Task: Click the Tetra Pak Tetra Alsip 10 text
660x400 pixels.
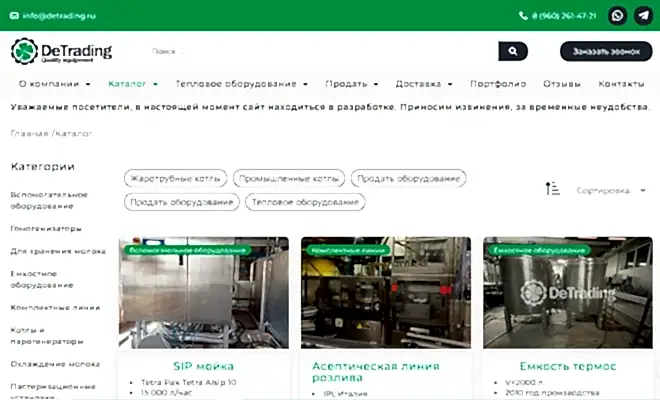Action: coord(189,382)
